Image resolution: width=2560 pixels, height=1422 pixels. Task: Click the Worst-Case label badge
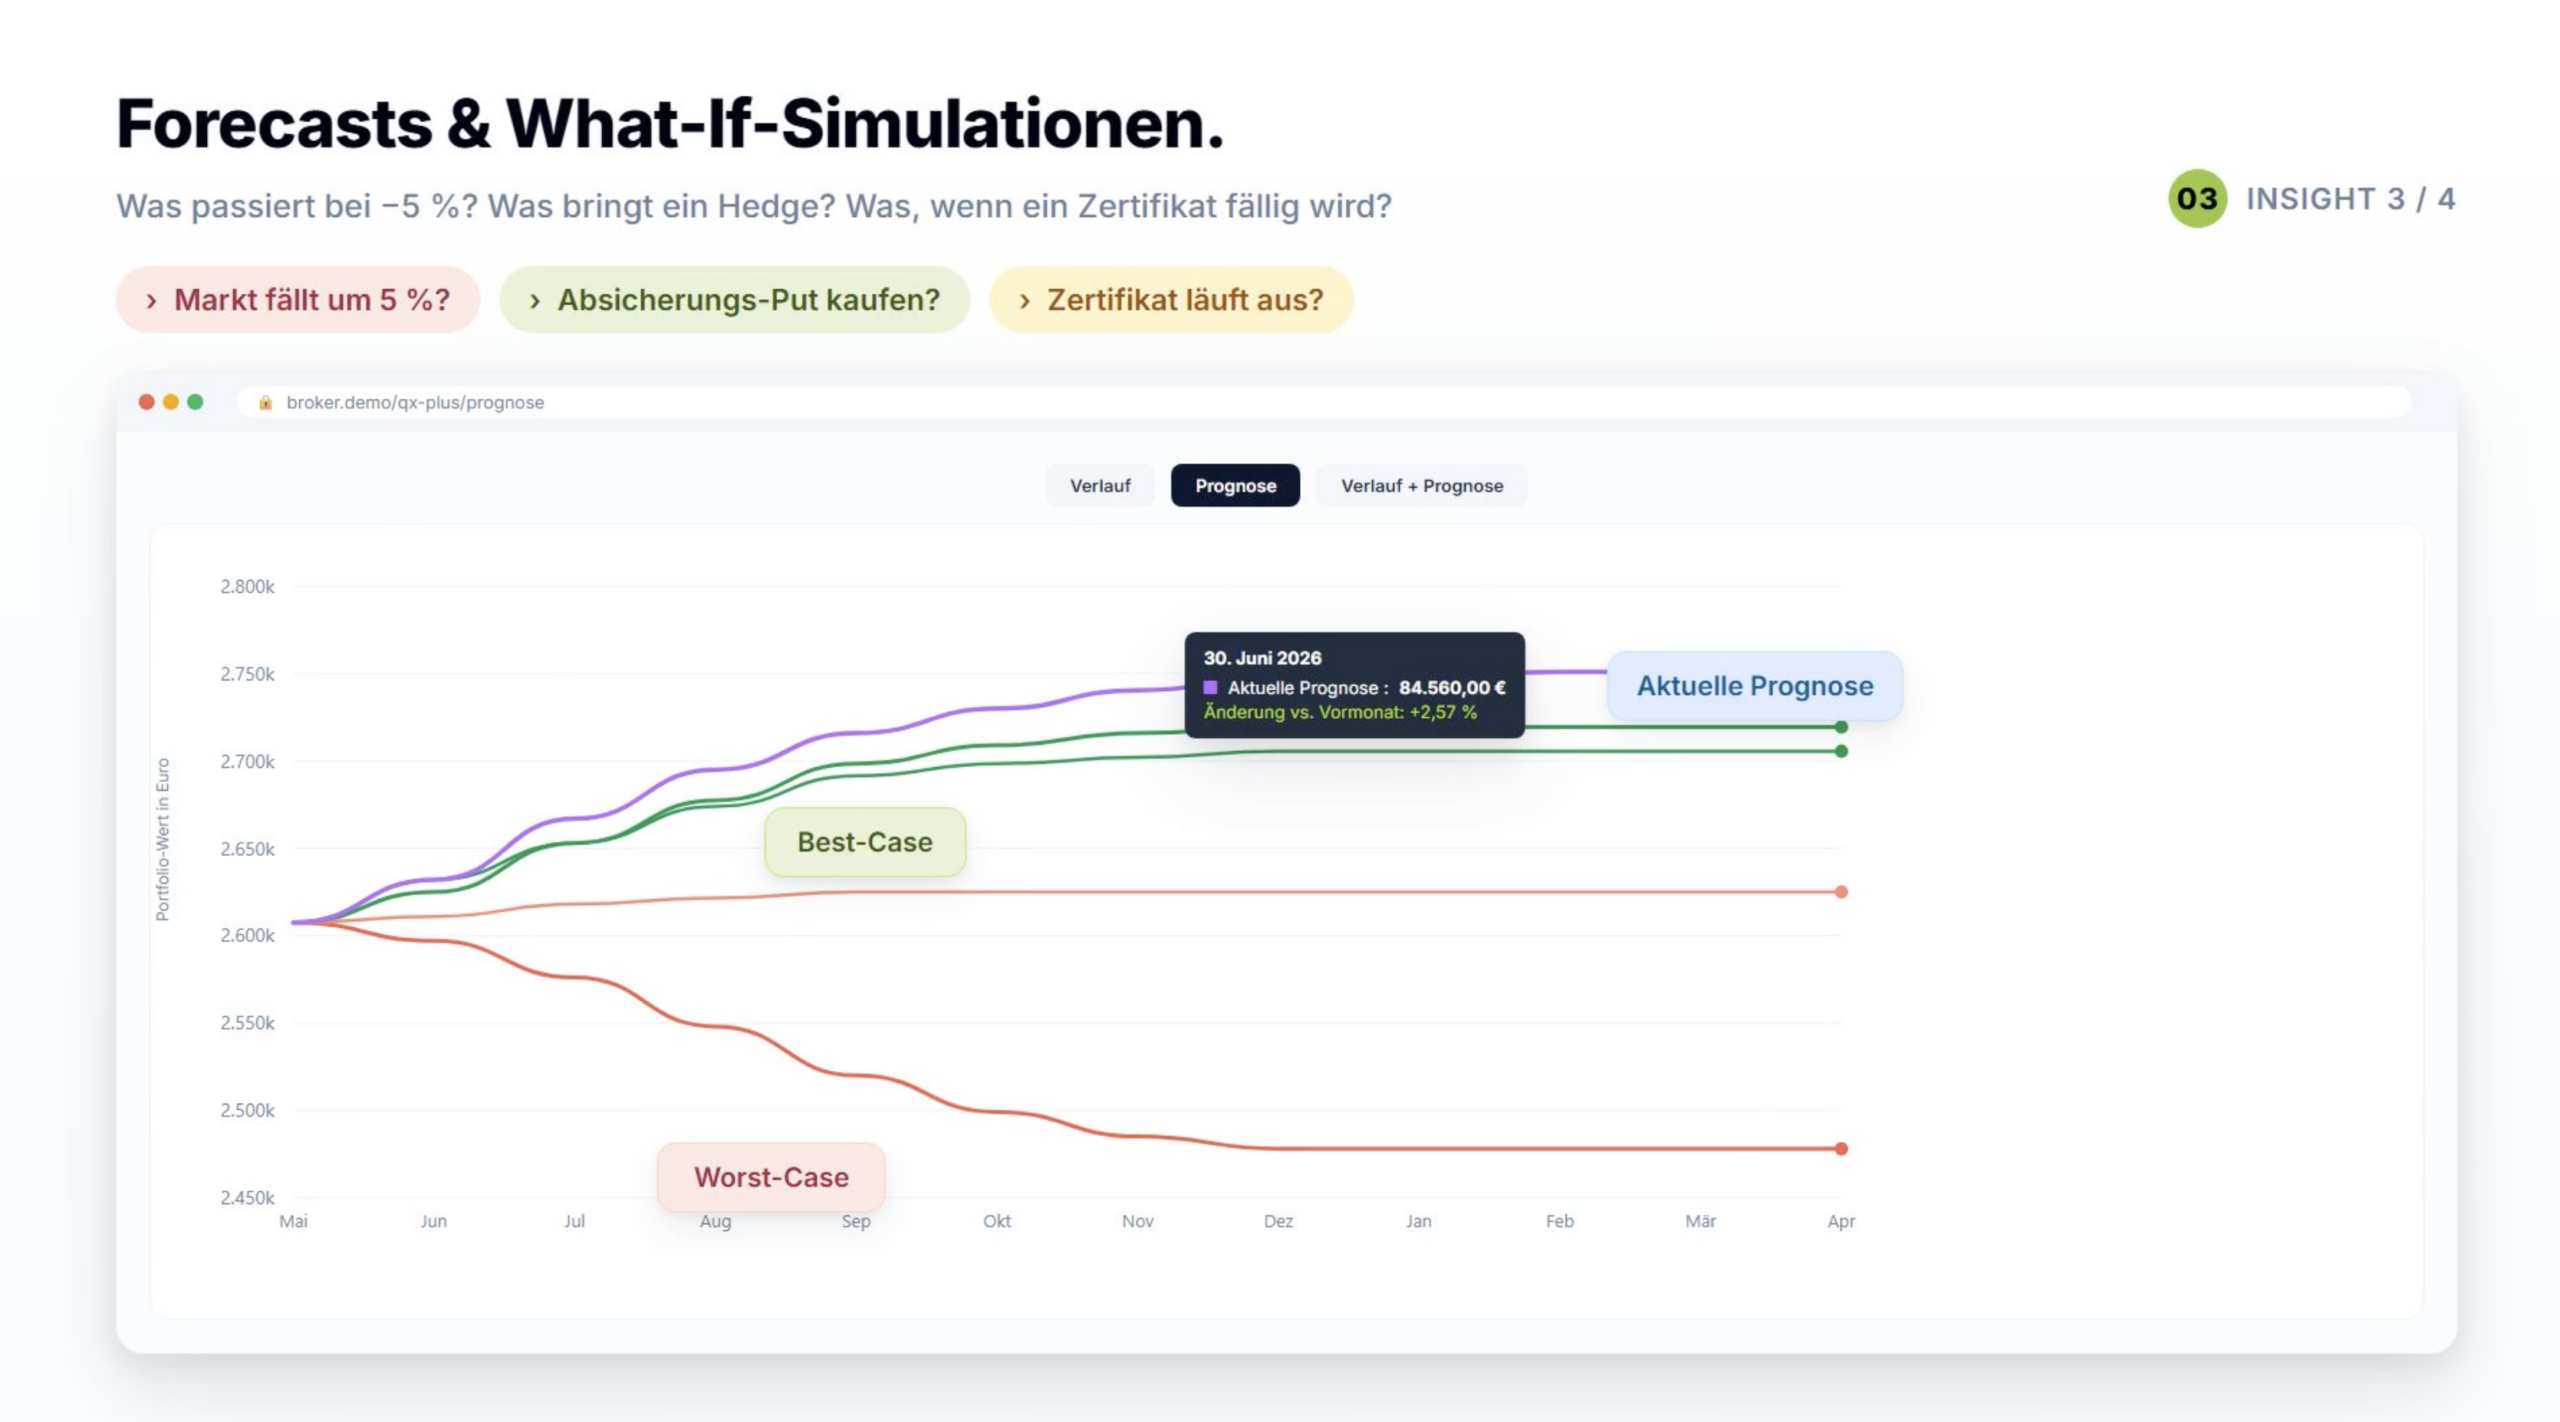click(771, 1177)
